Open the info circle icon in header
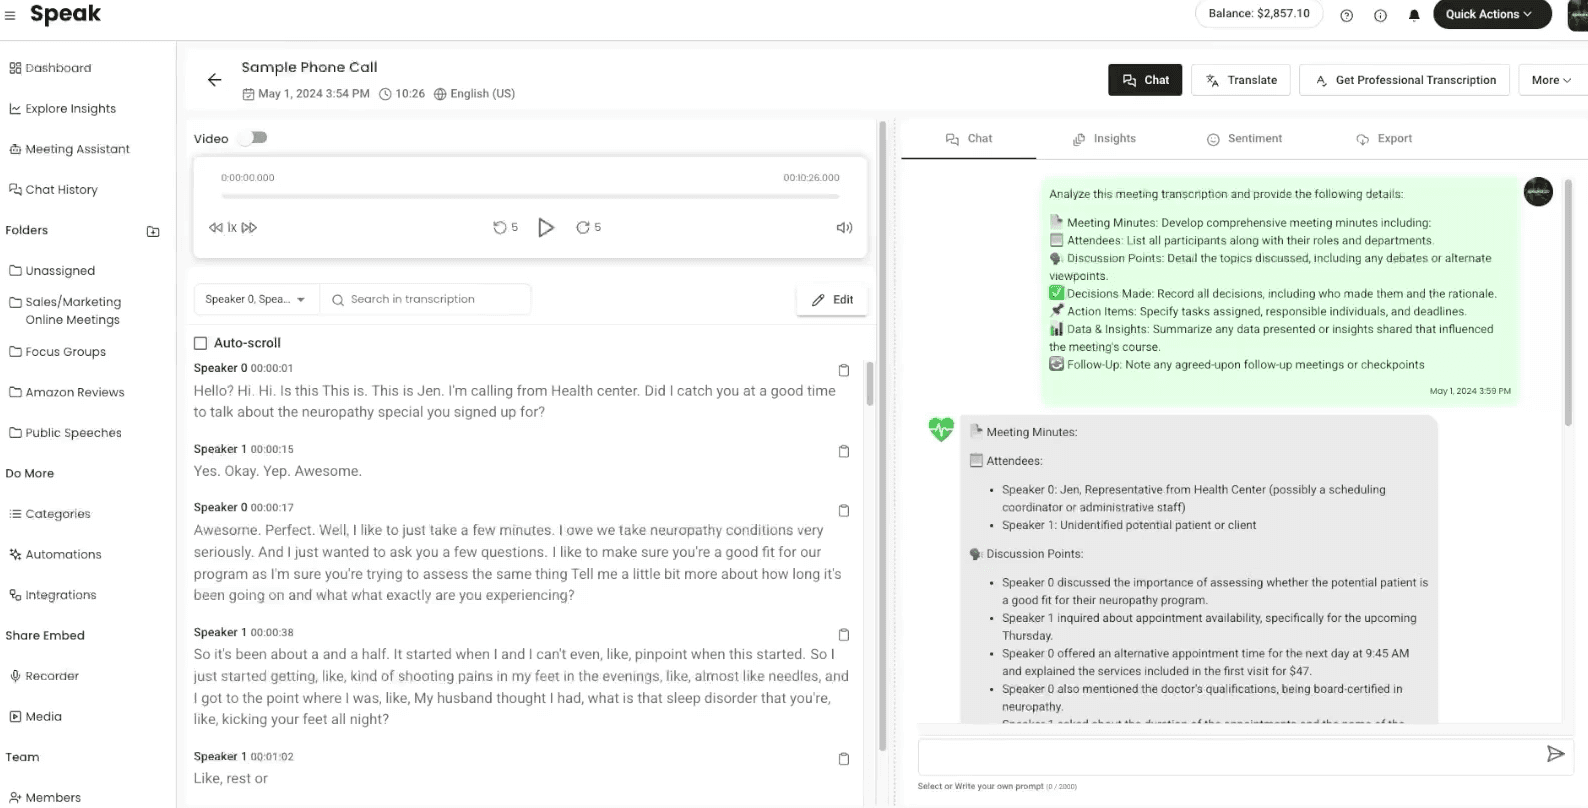1588x808 pixels. click(1380, 15)
